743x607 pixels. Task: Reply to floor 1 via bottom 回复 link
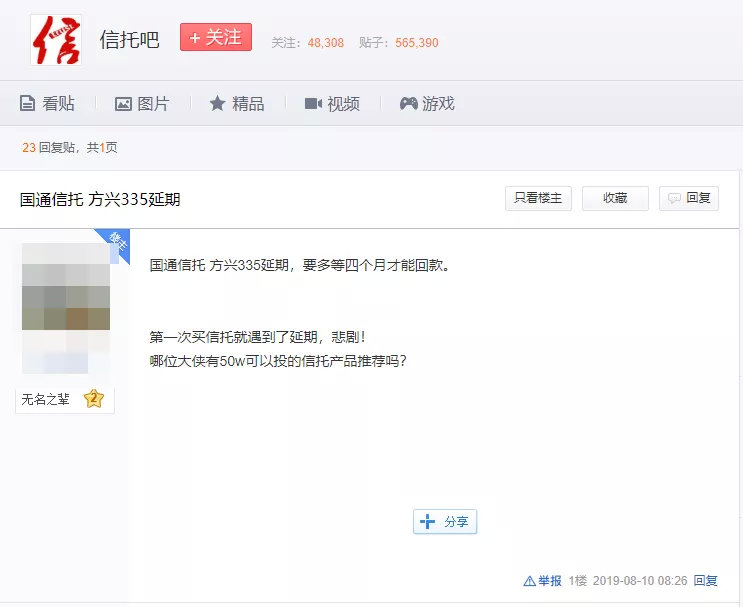coord(706,581)
